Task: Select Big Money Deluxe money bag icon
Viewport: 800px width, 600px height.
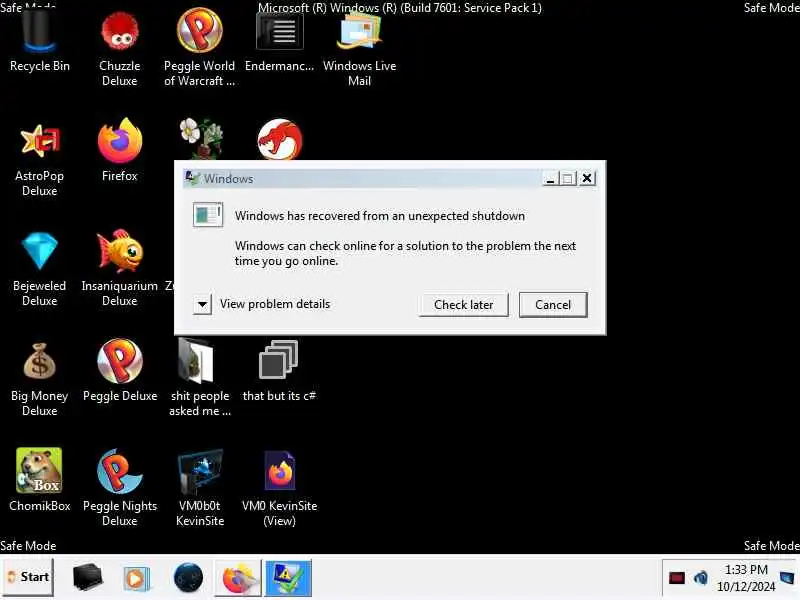Action: (40, 379)
